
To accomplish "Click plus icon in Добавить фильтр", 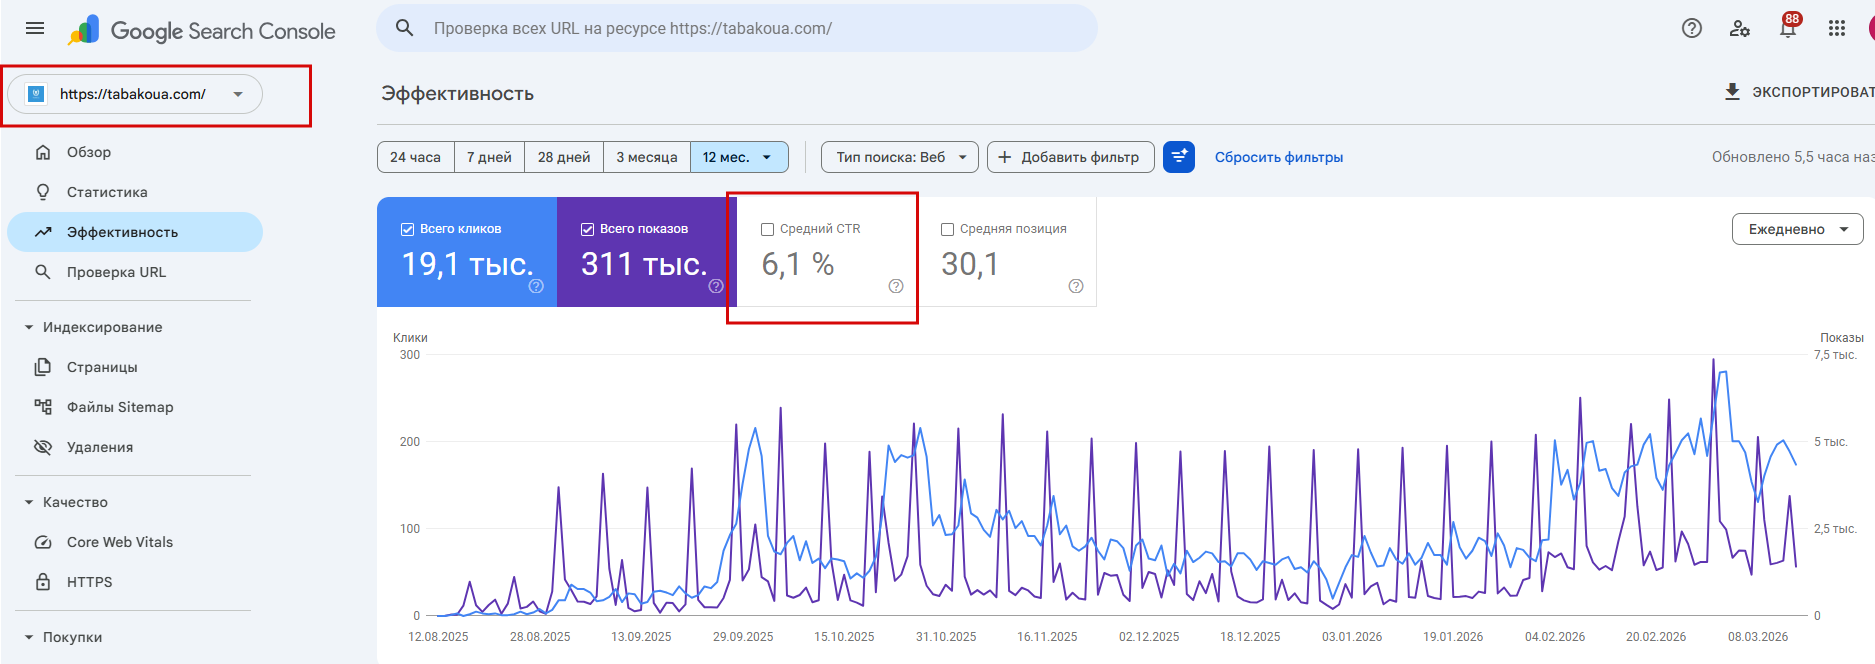I will (x=1005, y=157).
